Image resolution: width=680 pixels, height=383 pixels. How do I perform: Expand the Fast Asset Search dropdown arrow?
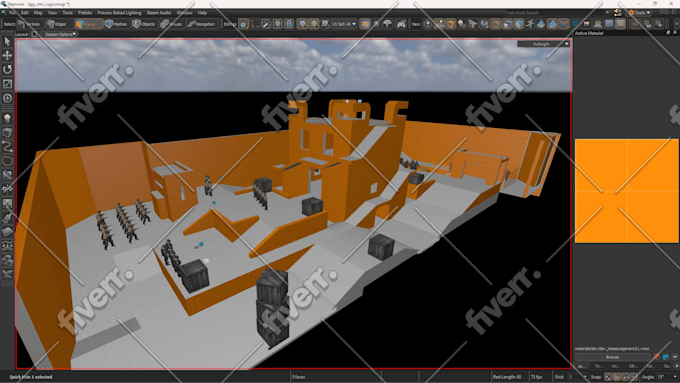tap(607, 13)
